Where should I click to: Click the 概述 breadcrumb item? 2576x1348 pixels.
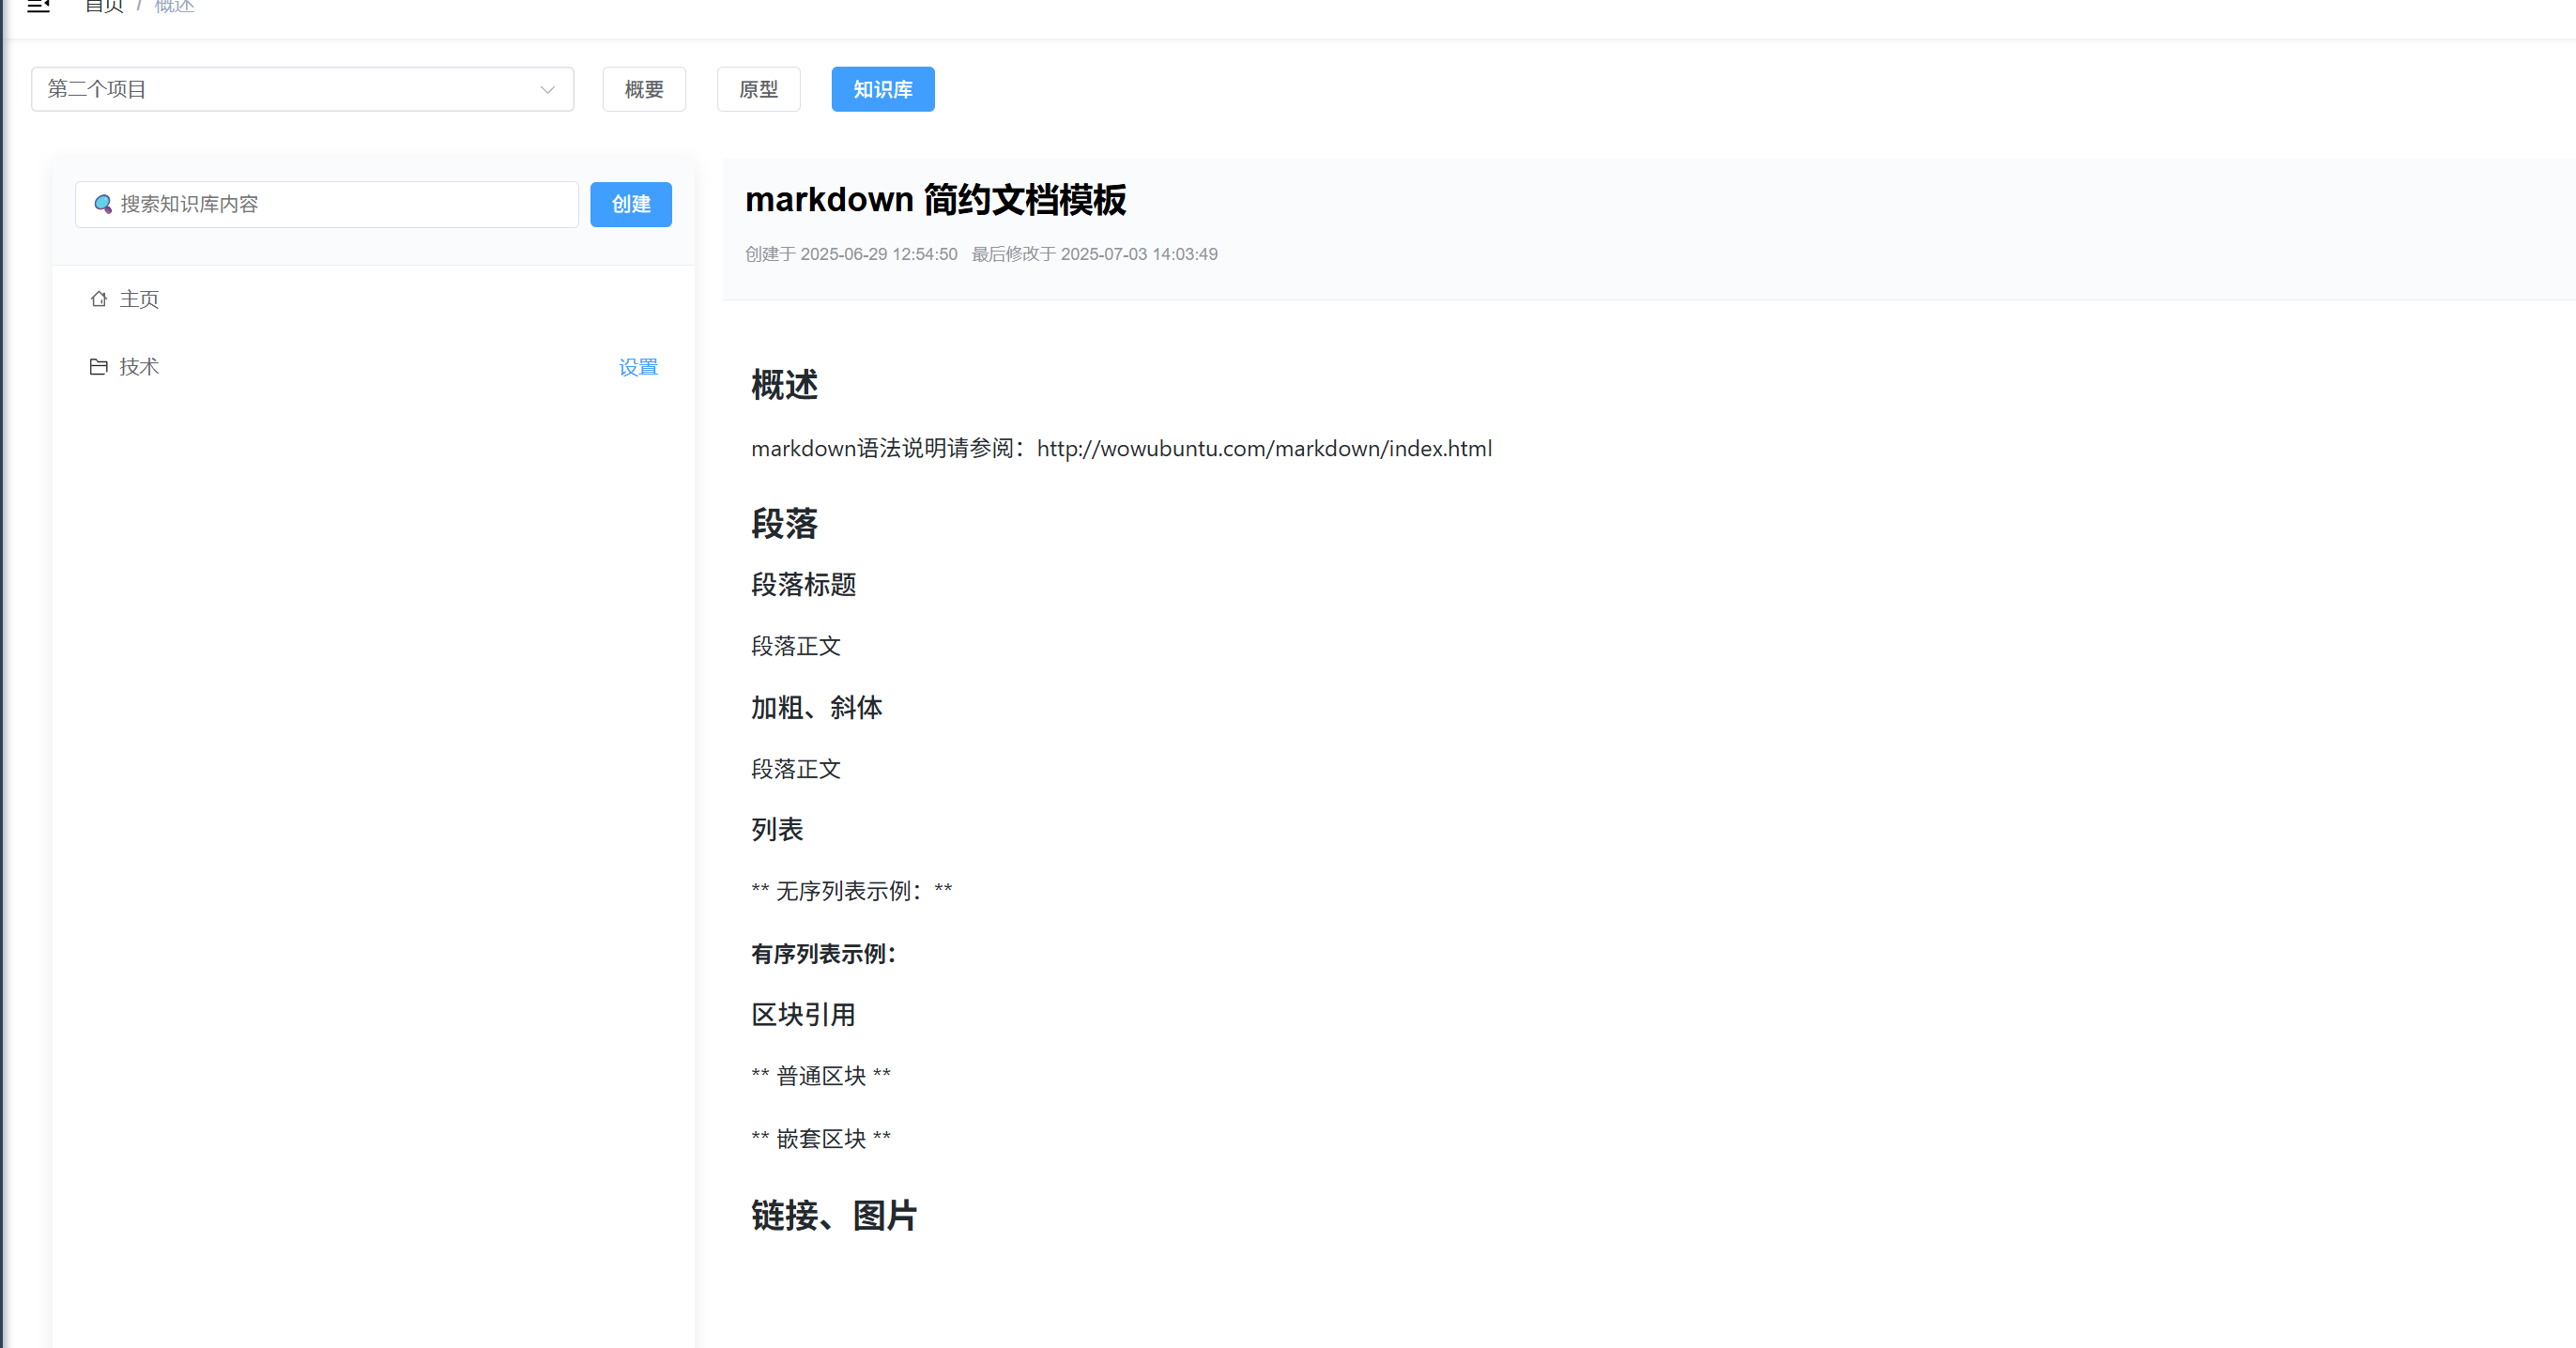tap(174, 6)
